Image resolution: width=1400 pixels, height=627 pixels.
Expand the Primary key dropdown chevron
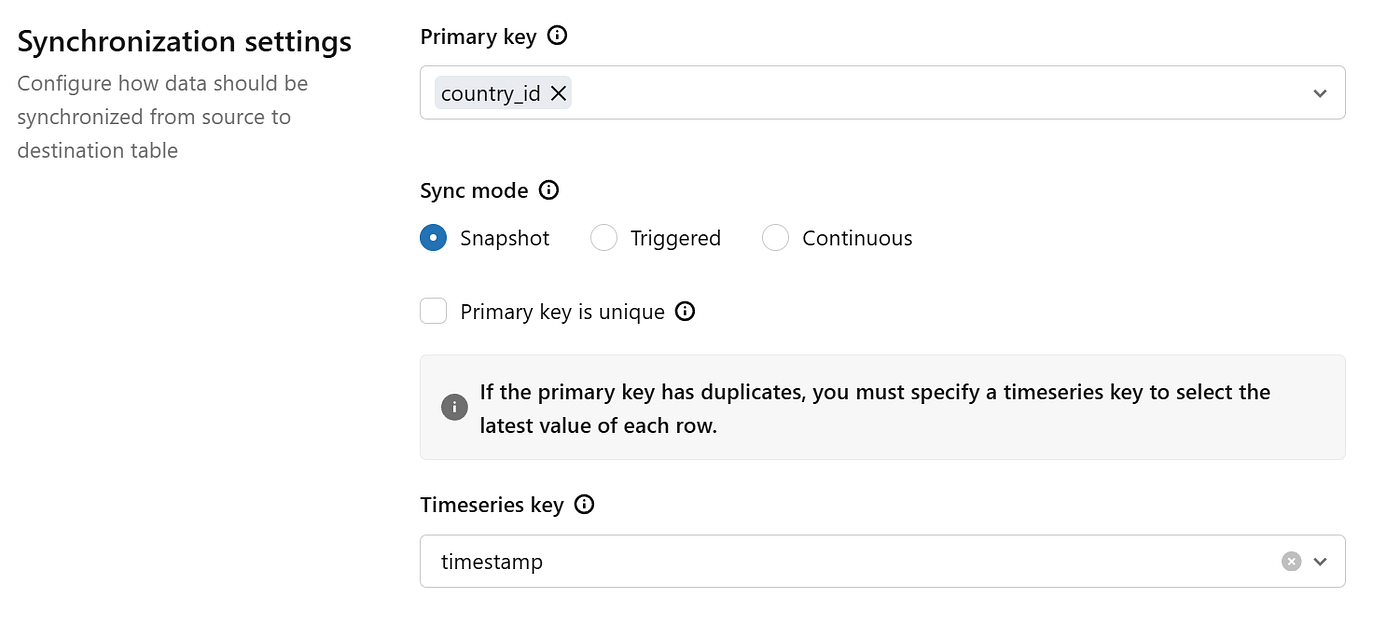click(1320, 93)
